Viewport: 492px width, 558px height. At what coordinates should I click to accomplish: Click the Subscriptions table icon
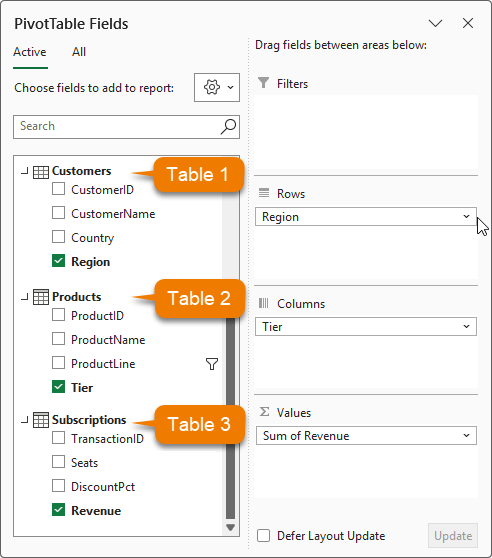click(x=41, y=420)
